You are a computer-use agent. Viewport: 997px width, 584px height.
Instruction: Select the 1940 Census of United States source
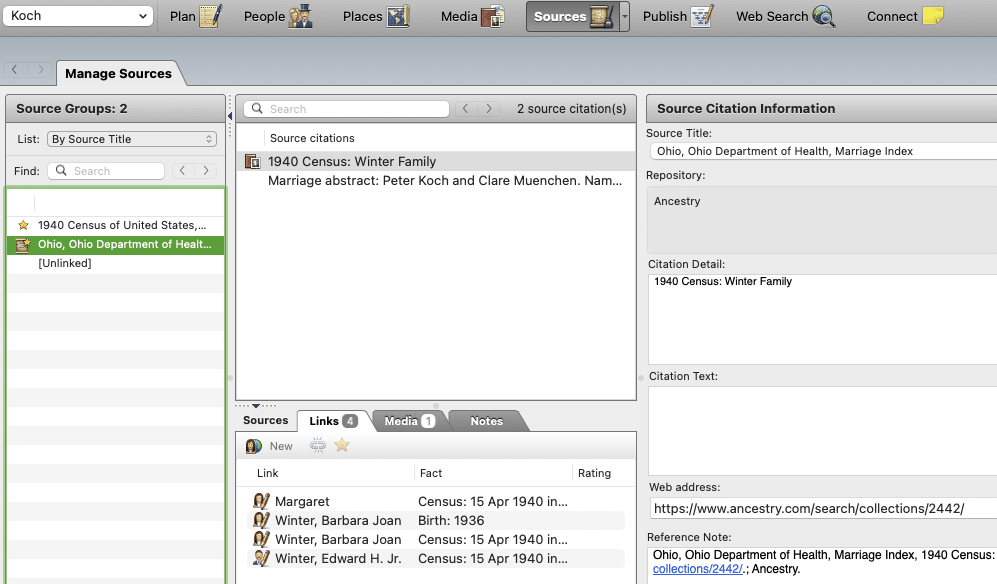[x=121, y=225]
